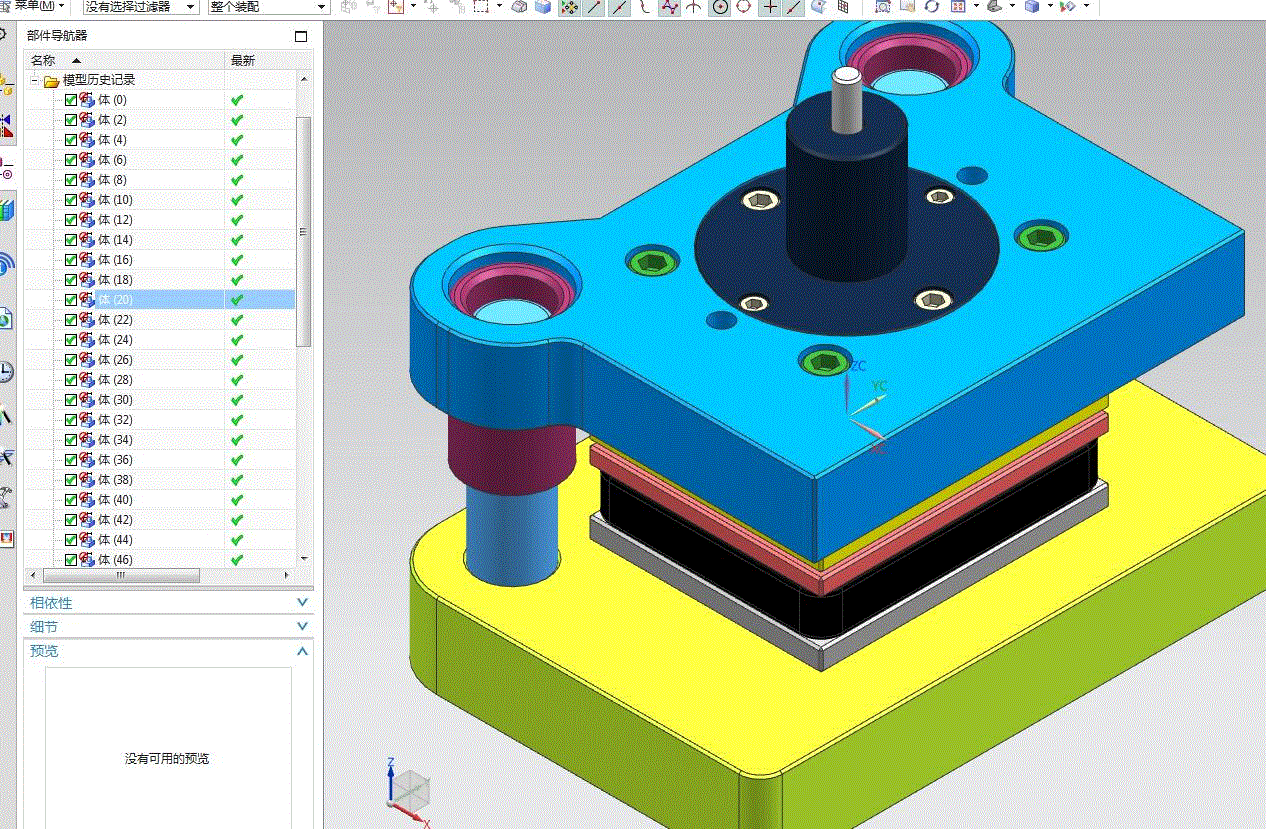This screenshot has width=1266, height=829.
Task: Open the blue radio-wave sidebar icon
Action: point(6,263)
